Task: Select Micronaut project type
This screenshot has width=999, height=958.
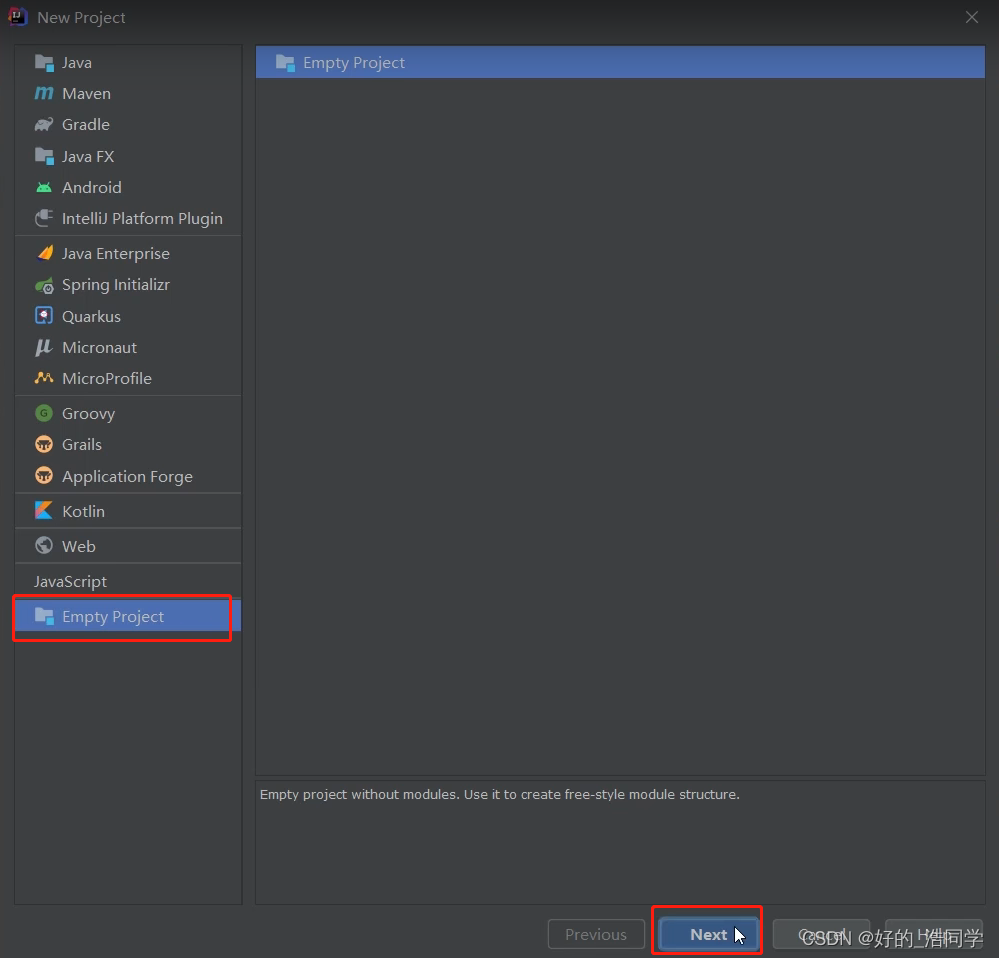Action: 128,347
